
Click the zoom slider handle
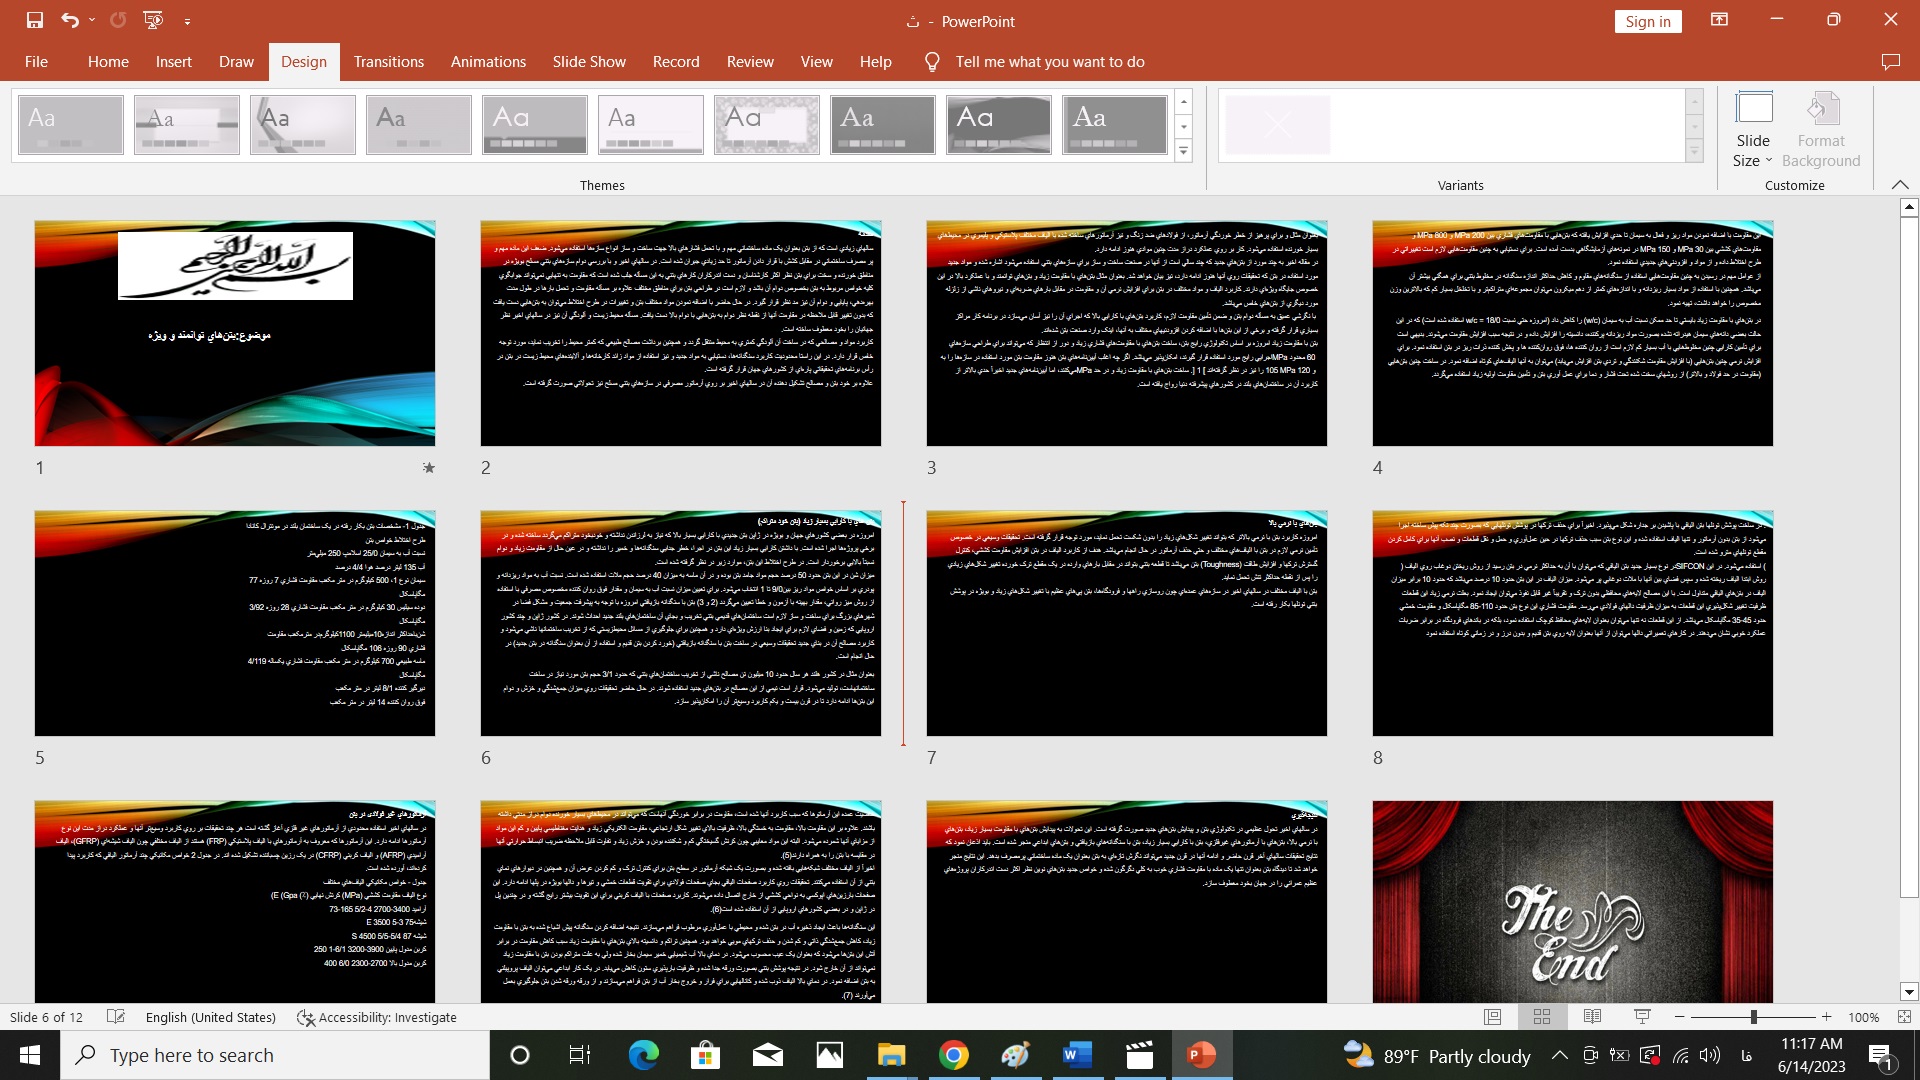point(1753,1017)
